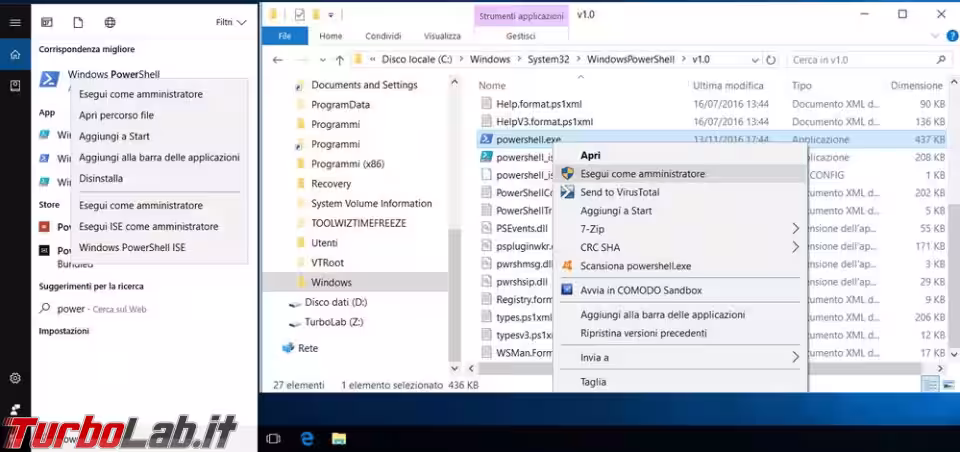Launch Microsoft Edge from taskbar
Image resolution: width=960 pixels, height=452 pixels.
click(x=307, y=439)
